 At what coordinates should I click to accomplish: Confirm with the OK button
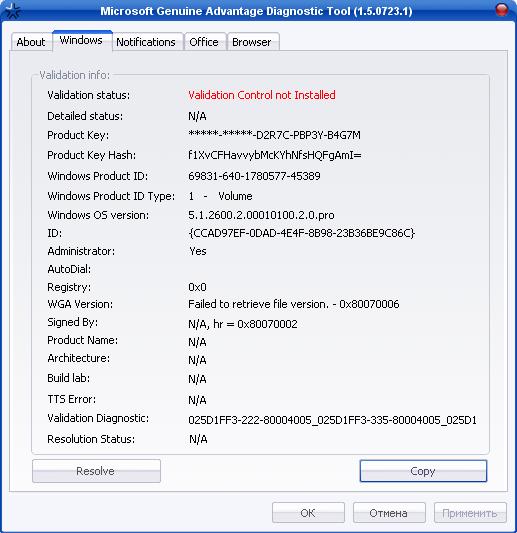[x=308, y=513]
